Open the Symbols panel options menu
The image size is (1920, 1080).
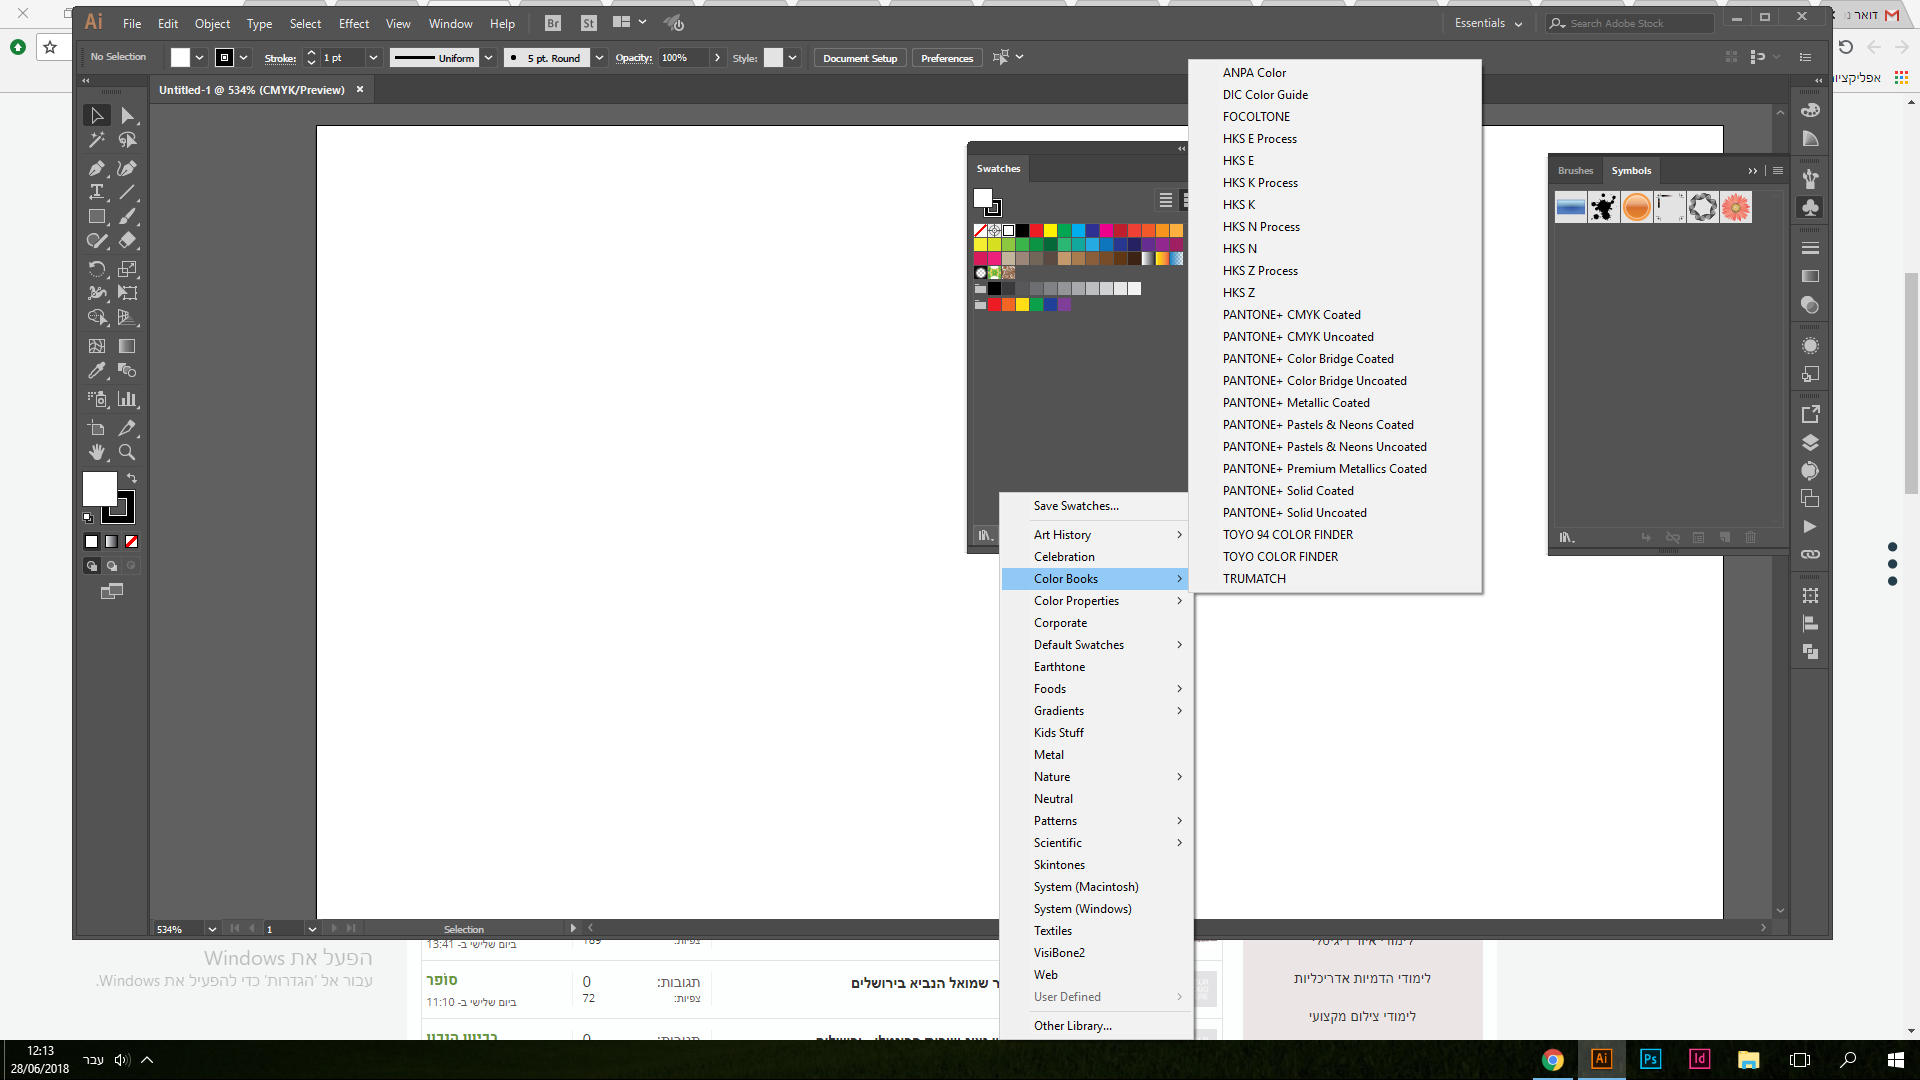[x=1778, y=171]
